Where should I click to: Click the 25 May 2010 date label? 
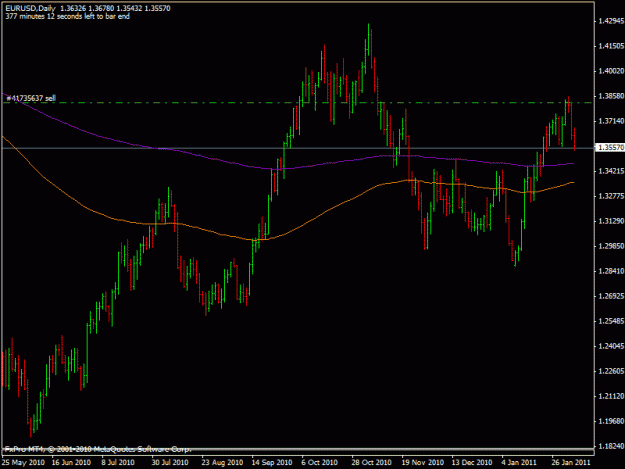pos(23,463)
